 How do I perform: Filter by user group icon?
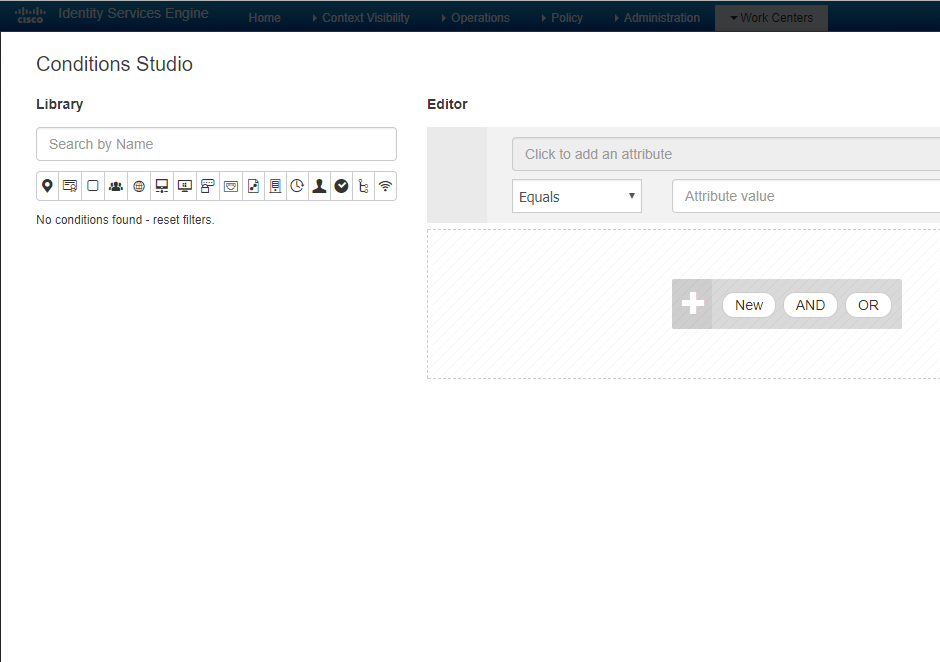tap(116, 186)
